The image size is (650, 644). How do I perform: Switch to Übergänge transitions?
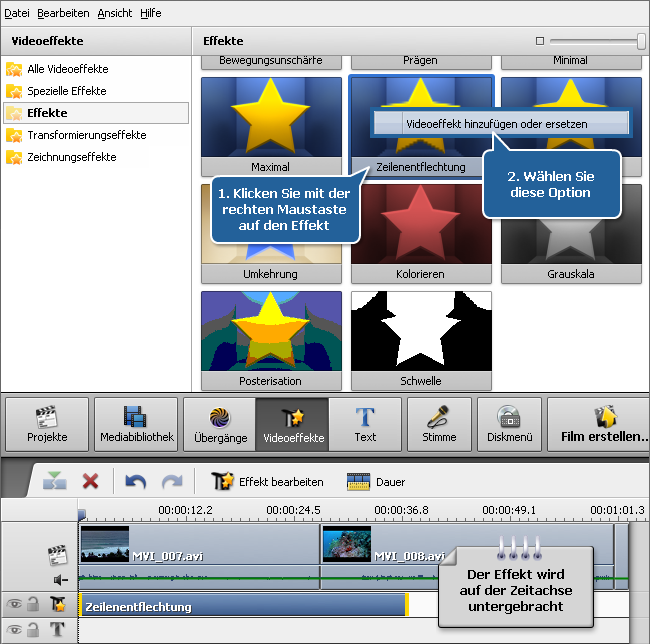(219, 425)
